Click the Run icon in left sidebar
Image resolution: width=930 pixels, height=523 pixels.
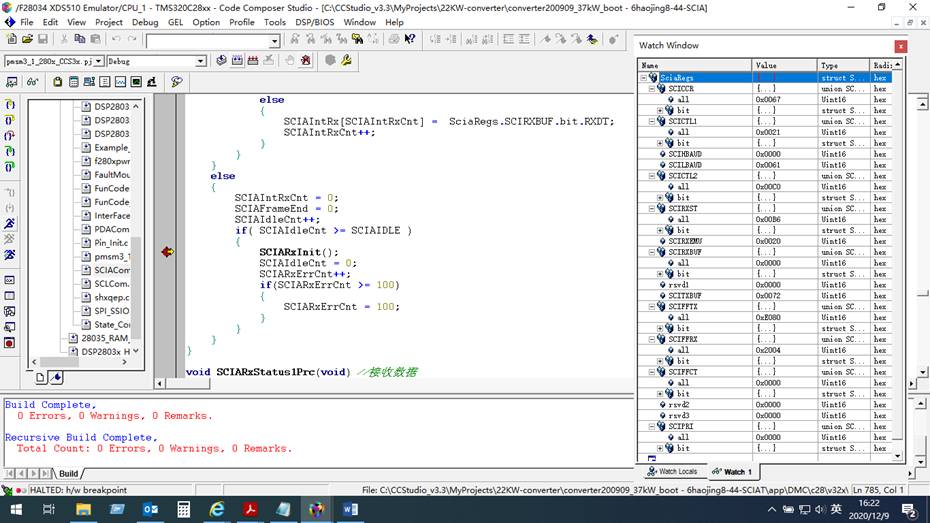(9, 224)
